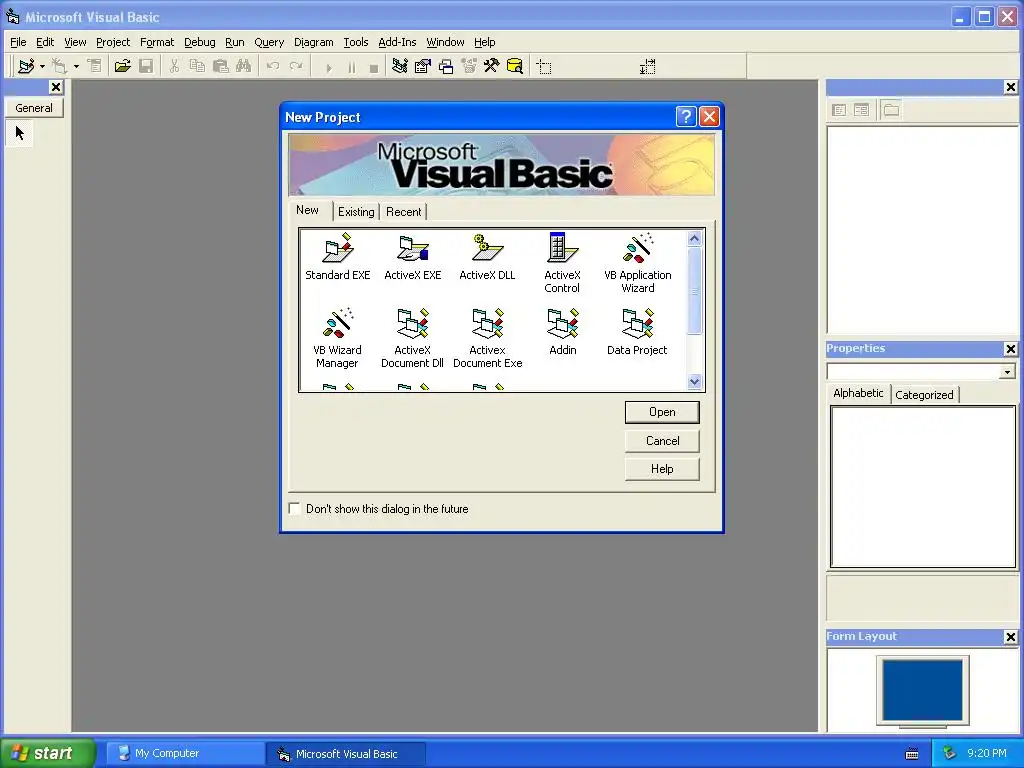Open the Project menu
The height and width of the screenshot is (768, 1024).
113,42
